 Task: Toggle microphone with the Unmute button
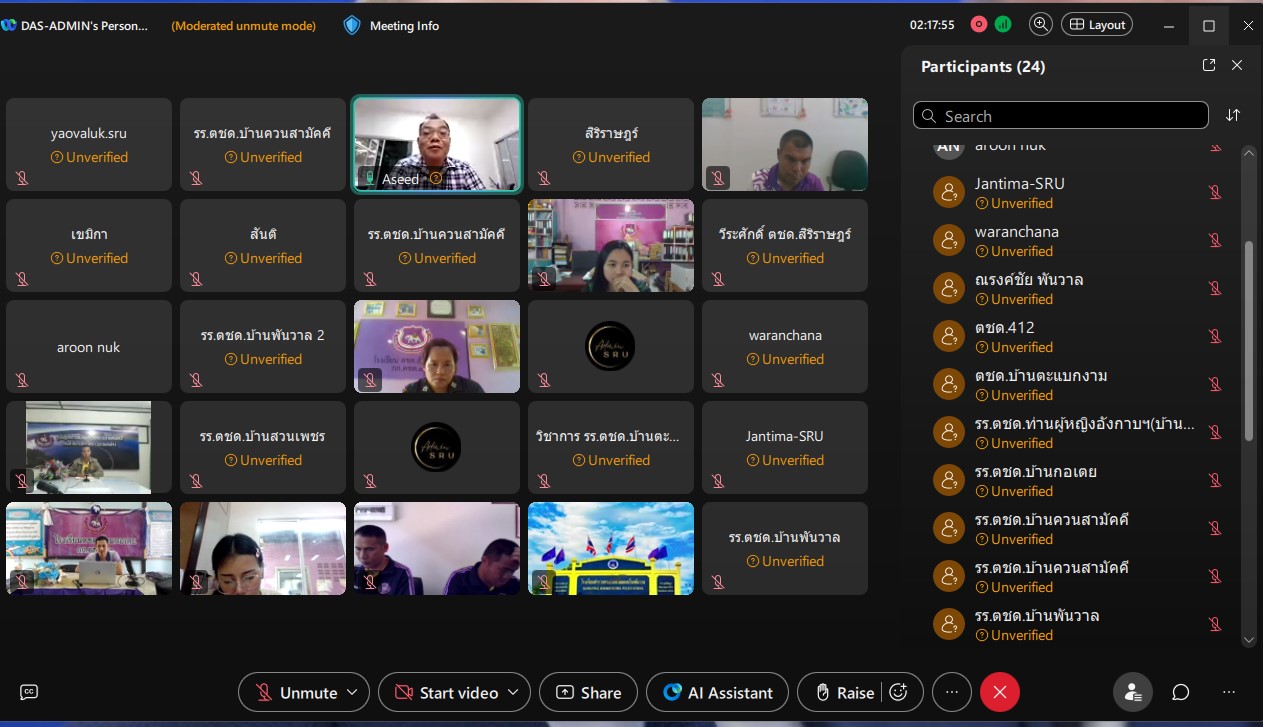pos(296,692)
